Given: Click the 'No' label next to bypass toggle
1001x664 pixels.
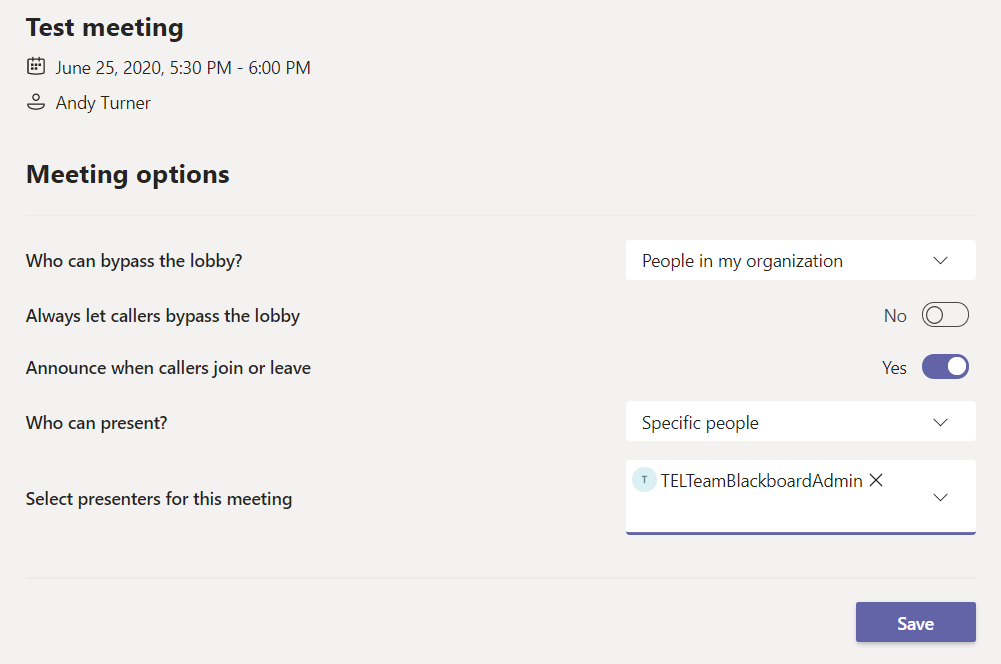Looking at the screenshot, I should [895, 316].
